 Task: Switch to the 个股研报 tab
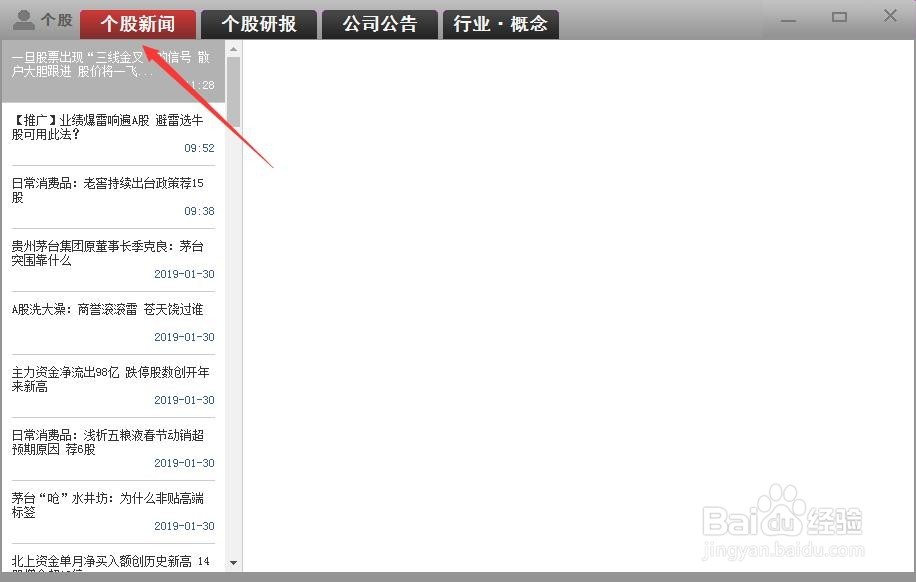click(259, 25)
